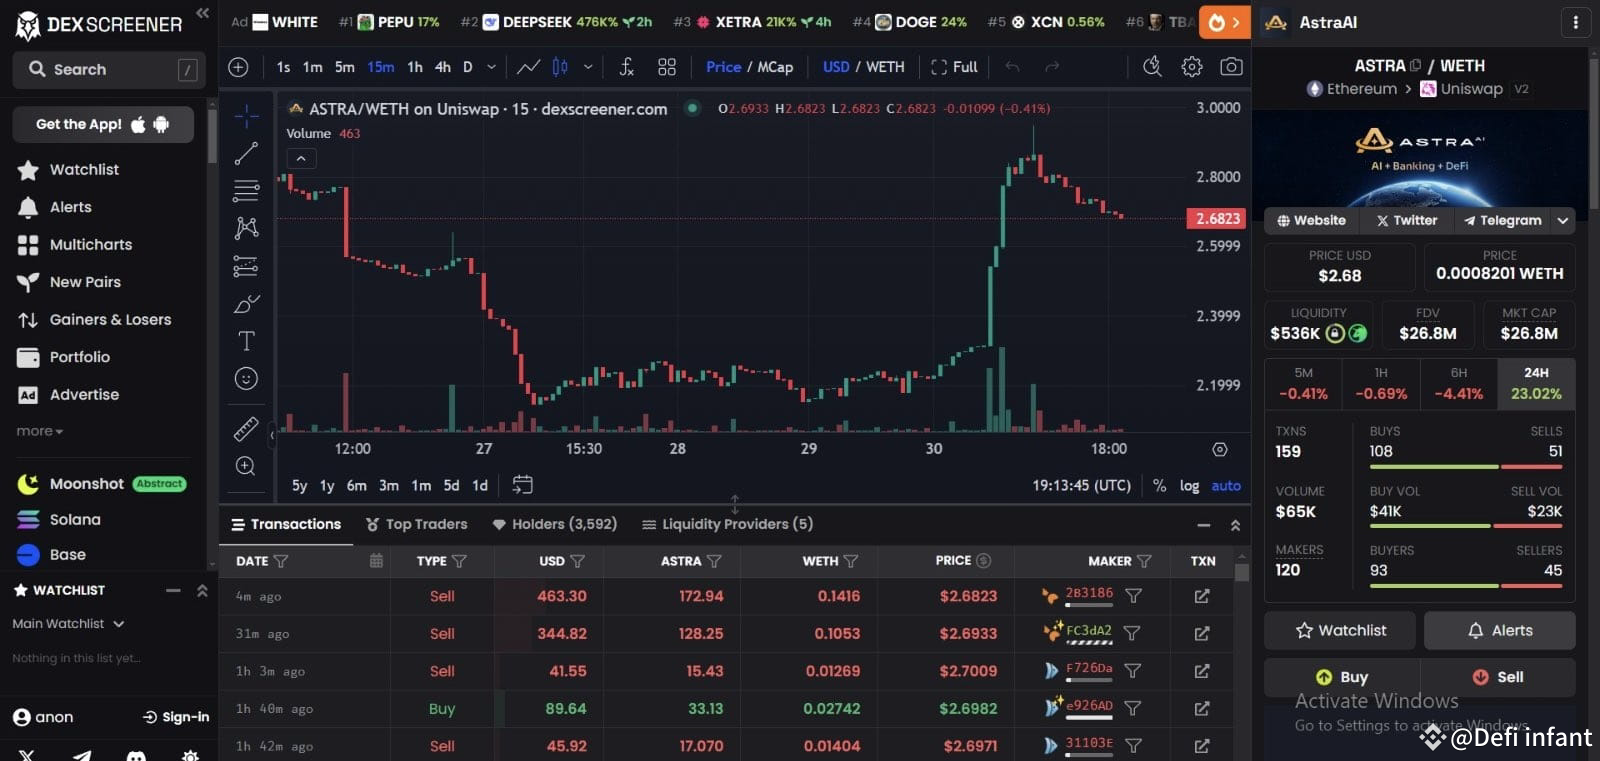
Task: Toggle log scale on chart
Action: point(1189,485)
